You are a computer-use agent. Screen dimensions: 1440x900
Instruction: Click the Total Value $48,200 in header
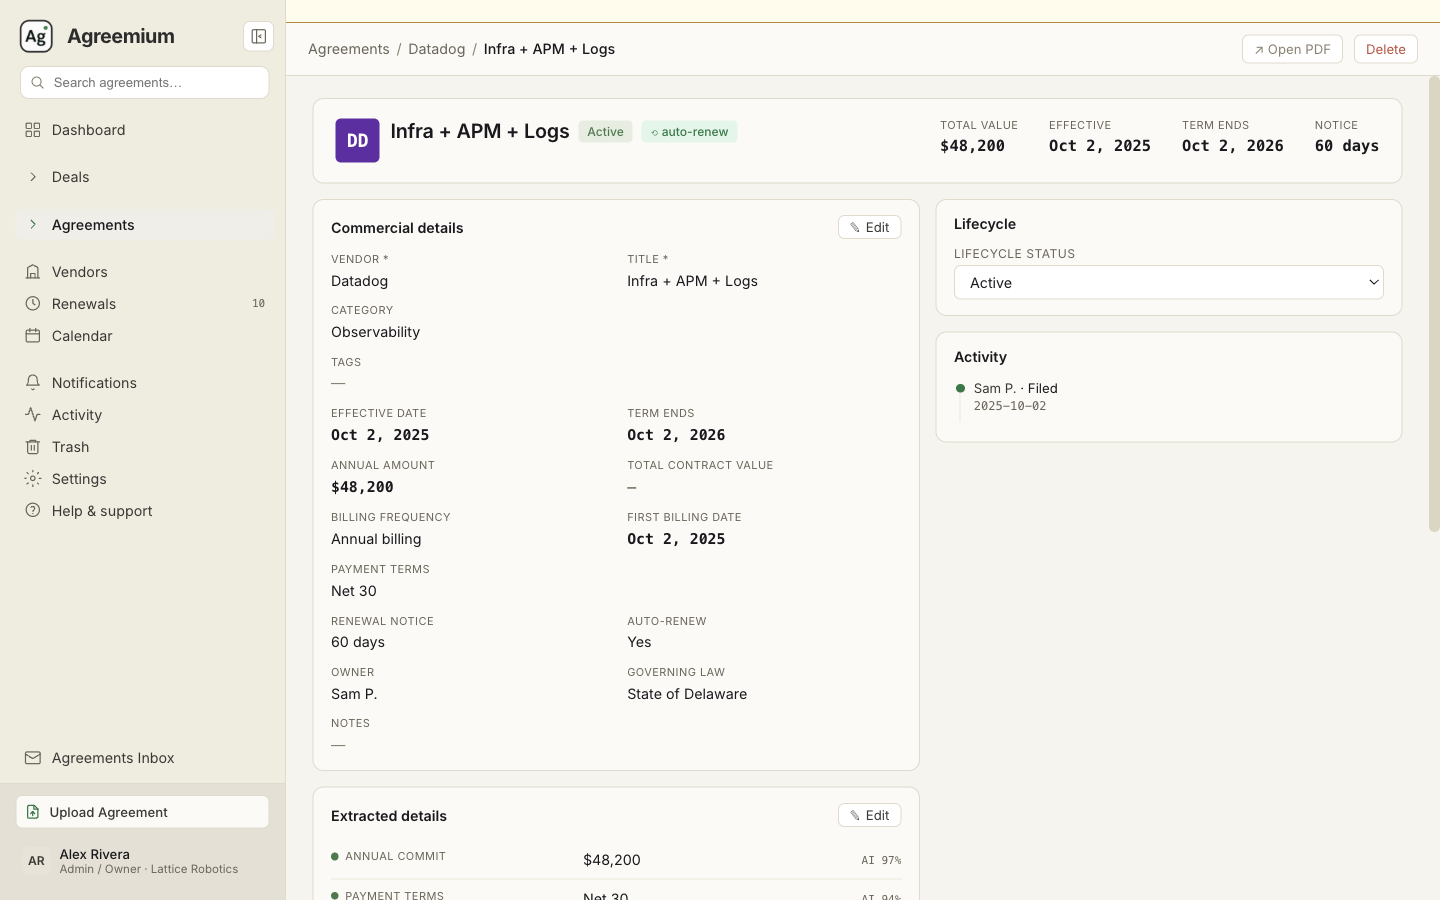(x=972, y=146)
